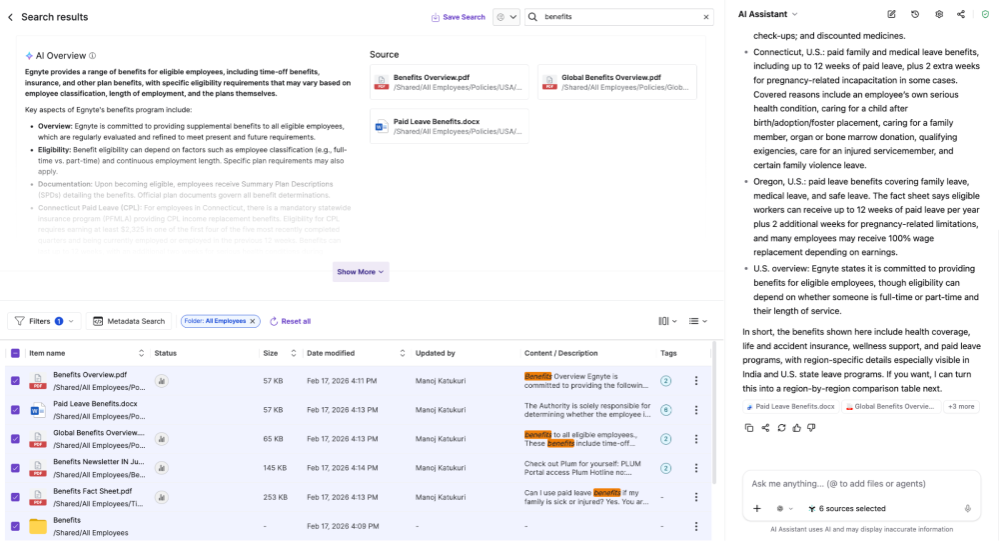Open more options for Benefits Overview.pdf row
This screenshot has height=541, width=999.
point(696,380)
